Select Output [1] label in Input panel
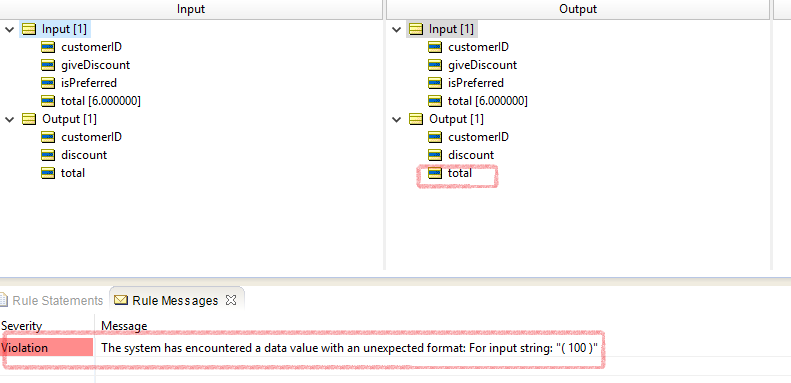Image resolution: width=791 pixels, height=383 pixels. 69,119
